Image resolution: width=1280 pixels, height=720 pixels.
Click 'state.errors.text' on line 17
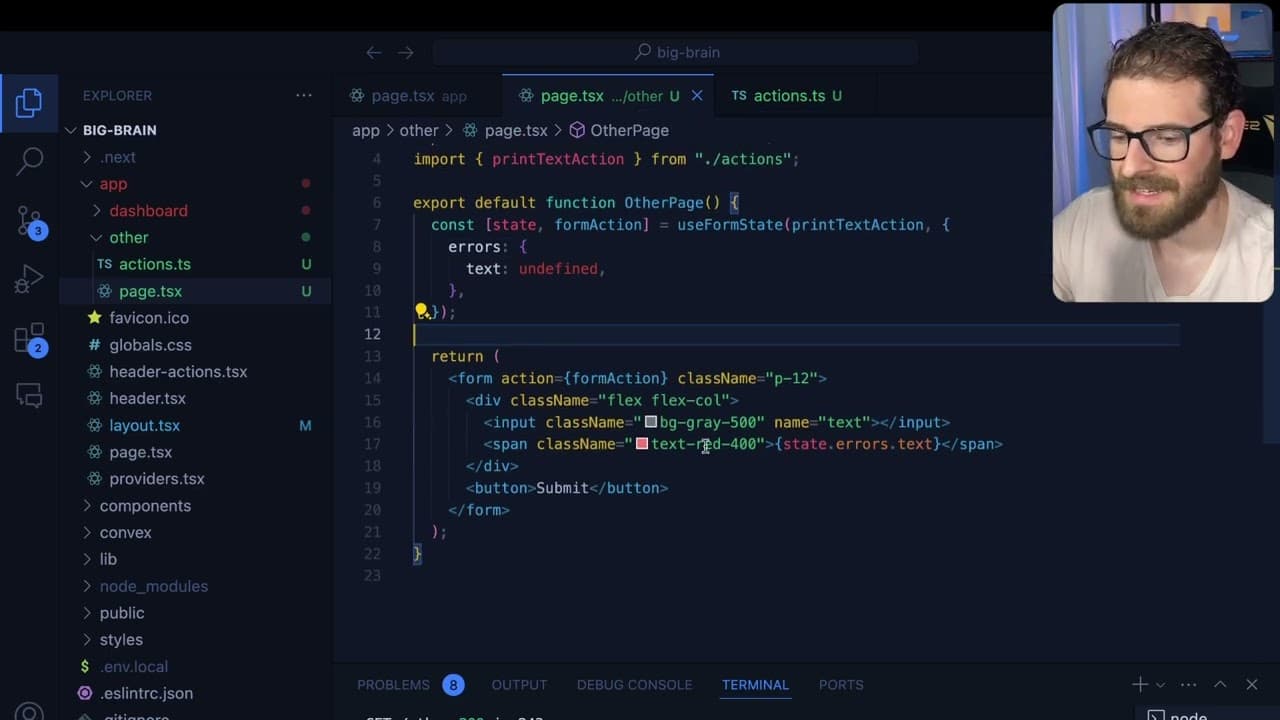858,444
